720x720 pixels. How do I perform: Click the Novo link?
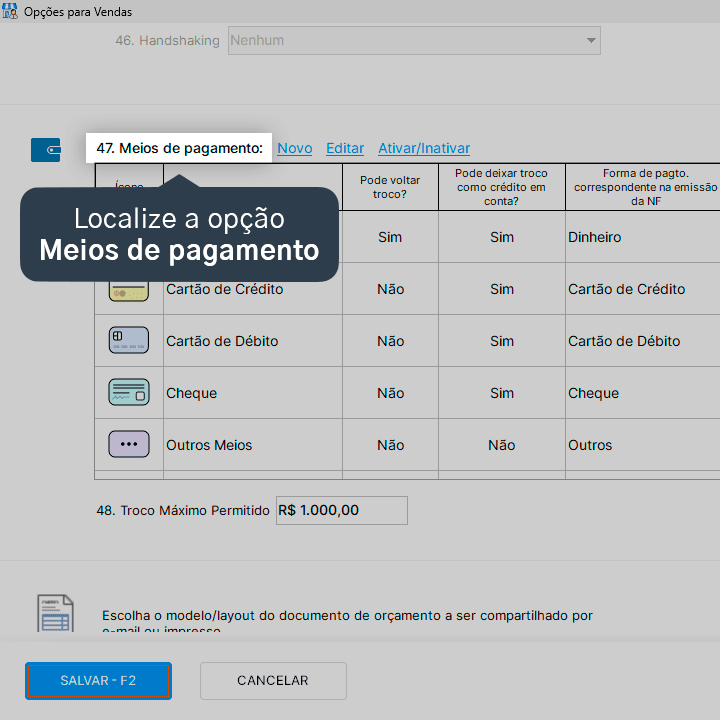295,148
